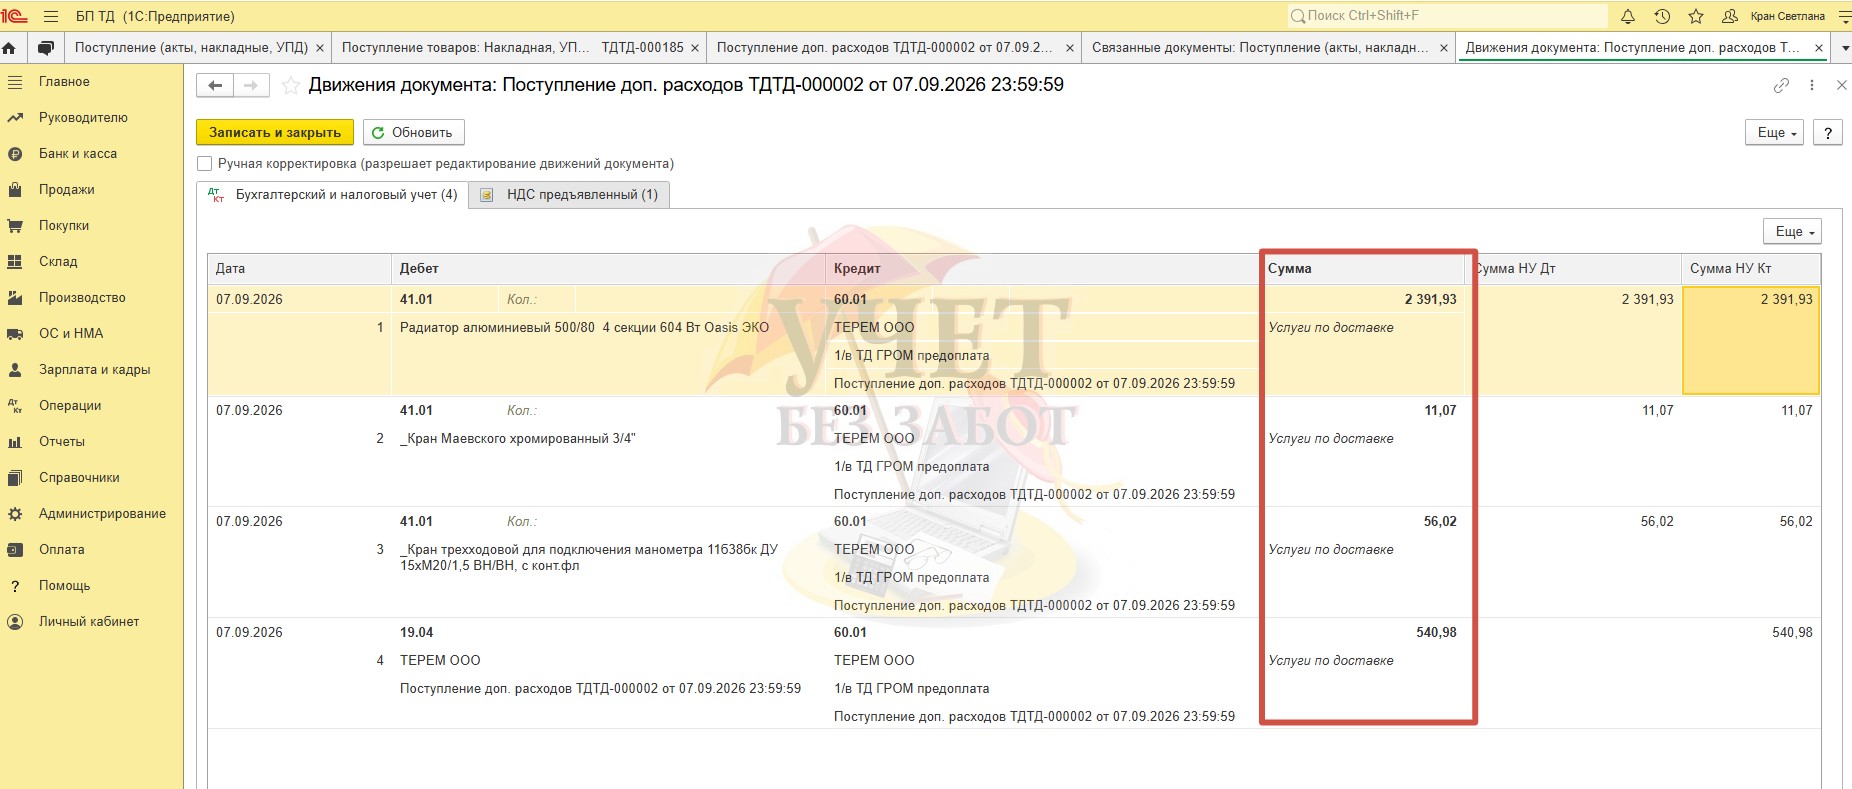Switch to НДС предъявленный tab
1852x789 pixels.
click(x=569, y=195)
